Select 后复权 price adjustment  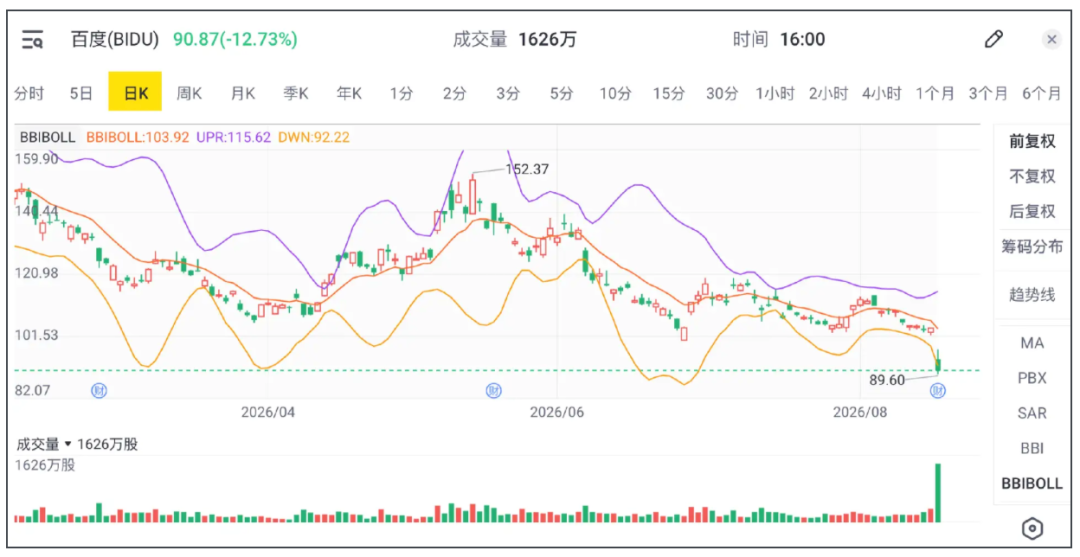coord(1032,211)
